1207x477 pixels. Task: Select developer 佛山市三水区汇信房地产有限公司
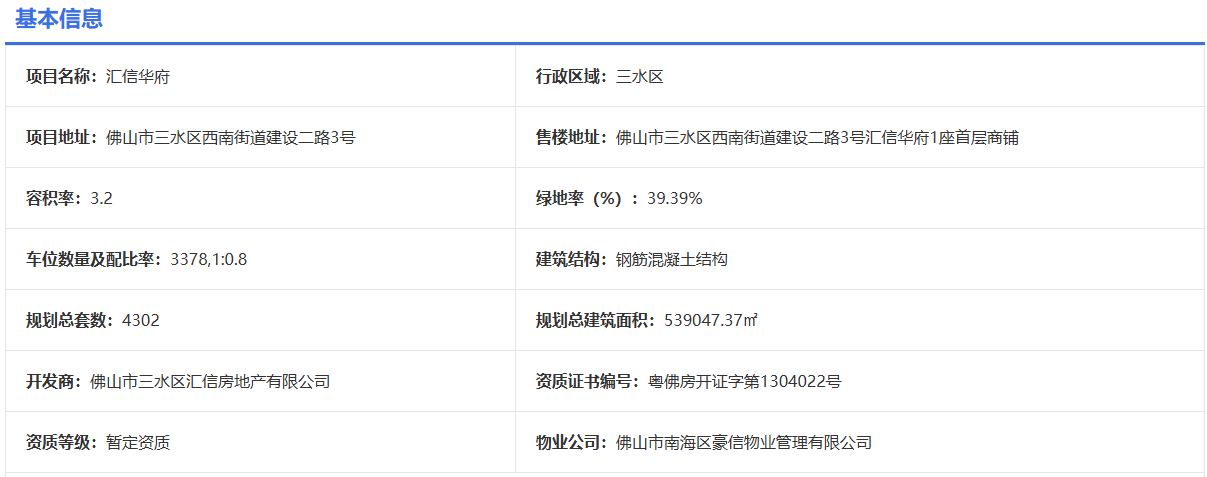coord(210,381)
